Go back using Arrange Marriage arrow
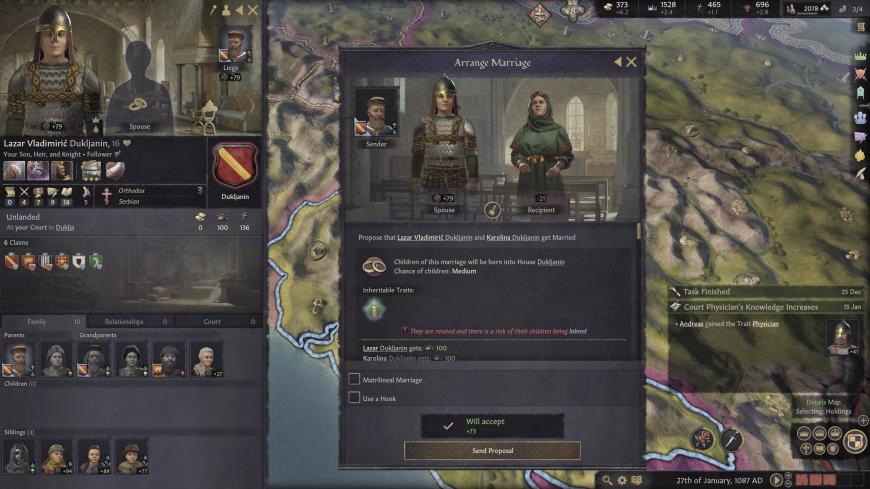 point(618,62)
